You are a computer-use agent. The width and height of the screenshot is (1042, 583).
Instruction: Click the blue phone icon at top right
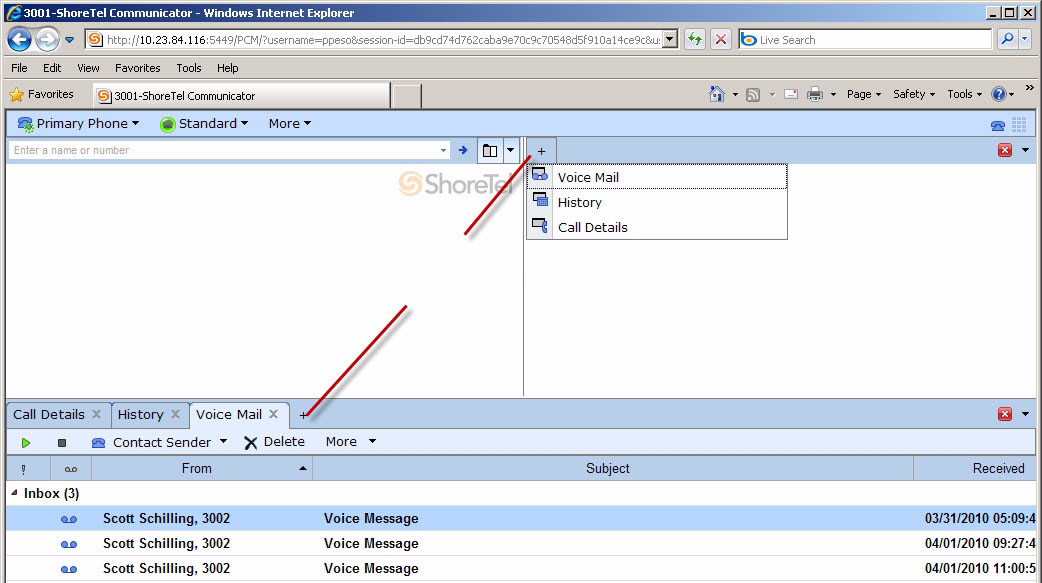click(997, 125)
